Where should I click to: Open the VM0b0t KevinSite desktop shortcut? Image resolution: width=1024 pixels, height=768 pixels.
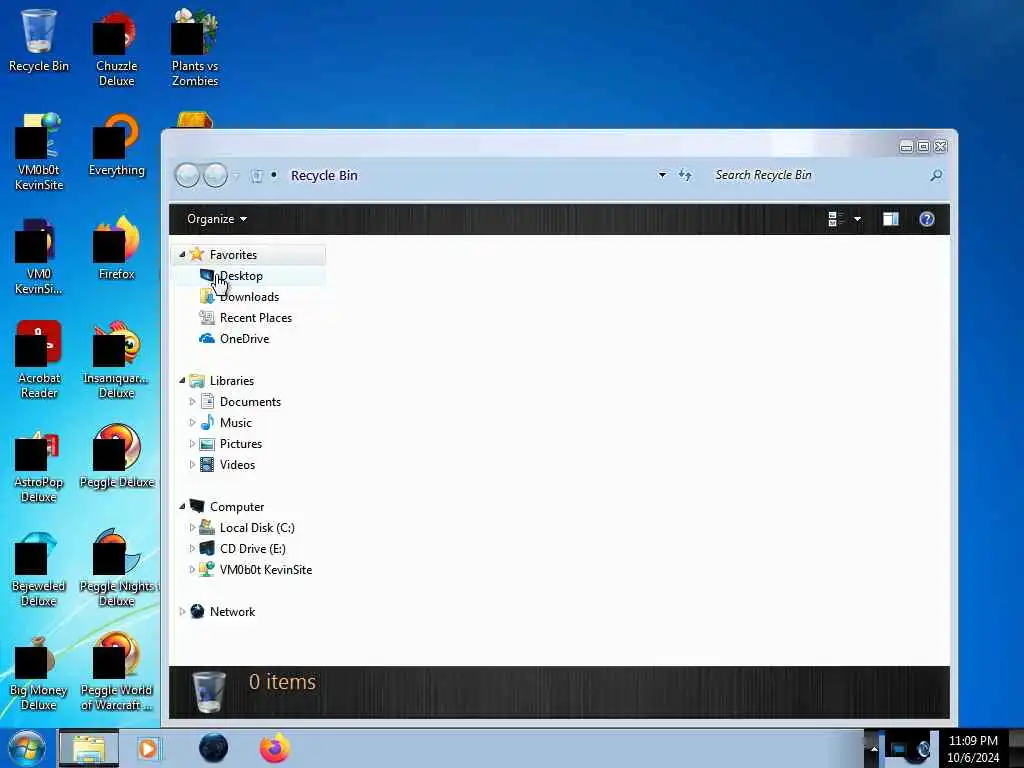(39, 152)
